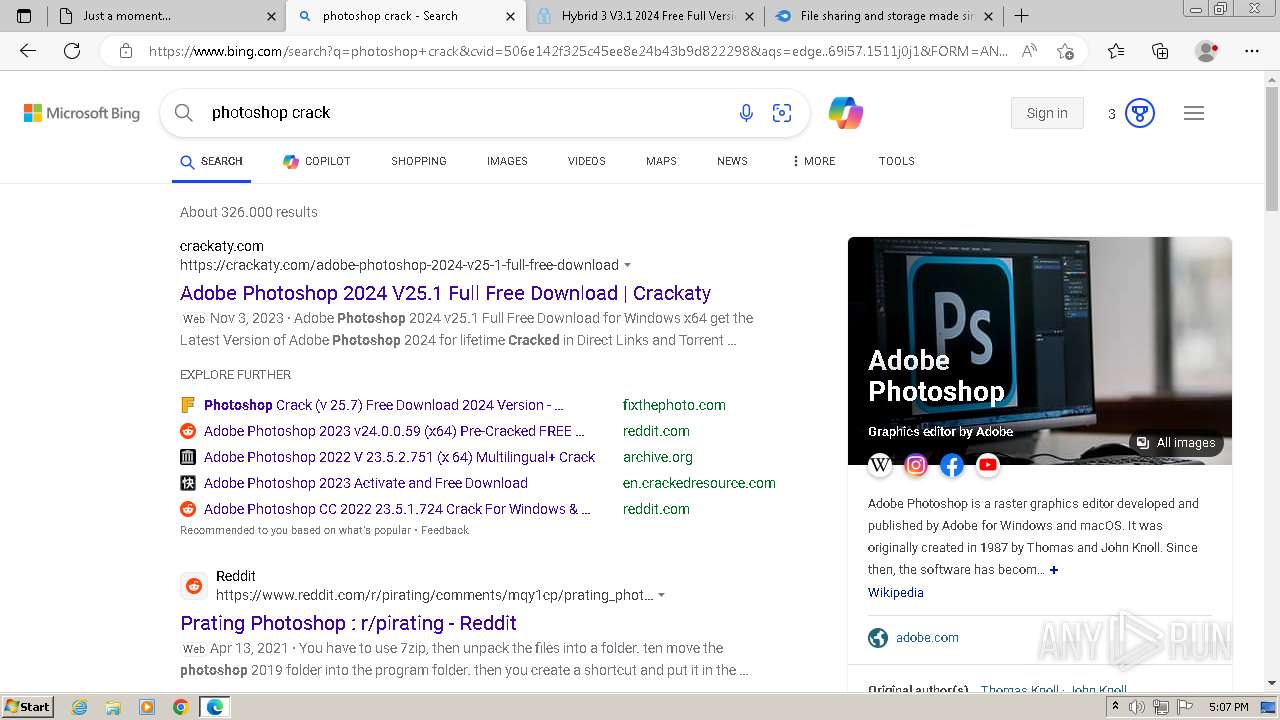
Task: Open Photoshop CC 2022 23.5.1.724 Crack link
Action: click(x=397, y=509)
